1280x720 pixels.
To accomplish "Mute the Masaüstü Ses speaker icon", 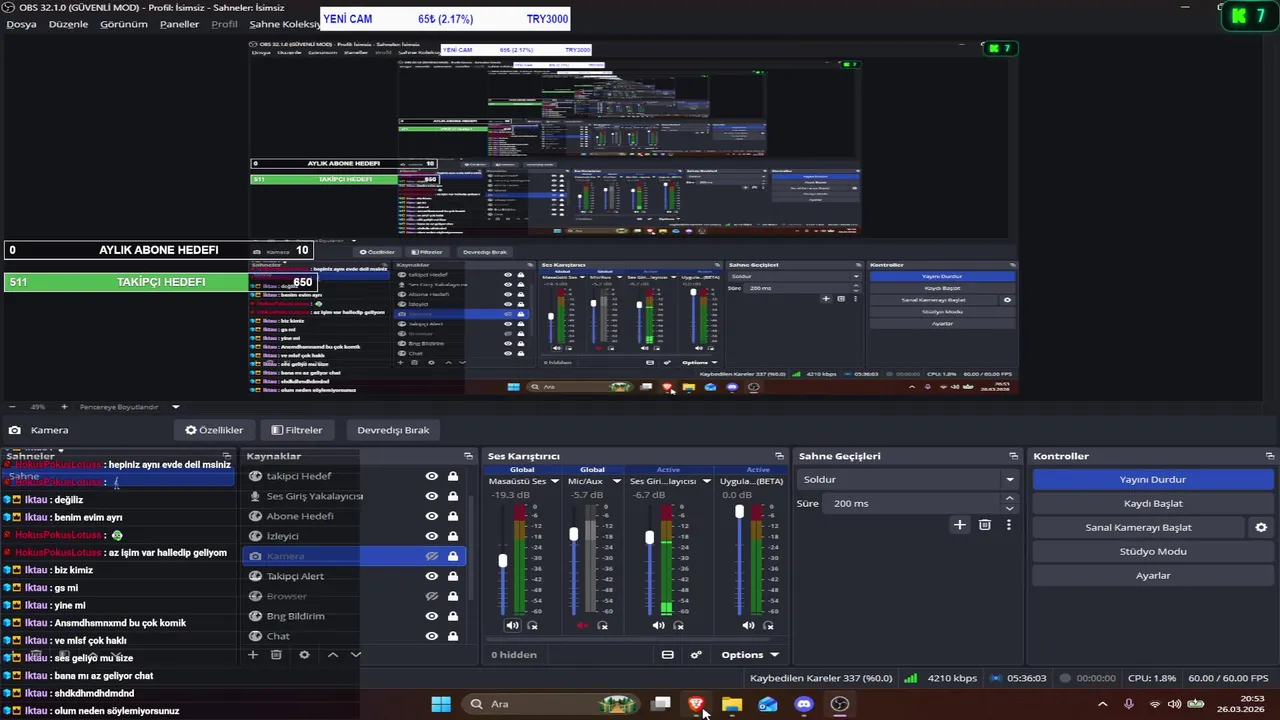I will 512,626.
